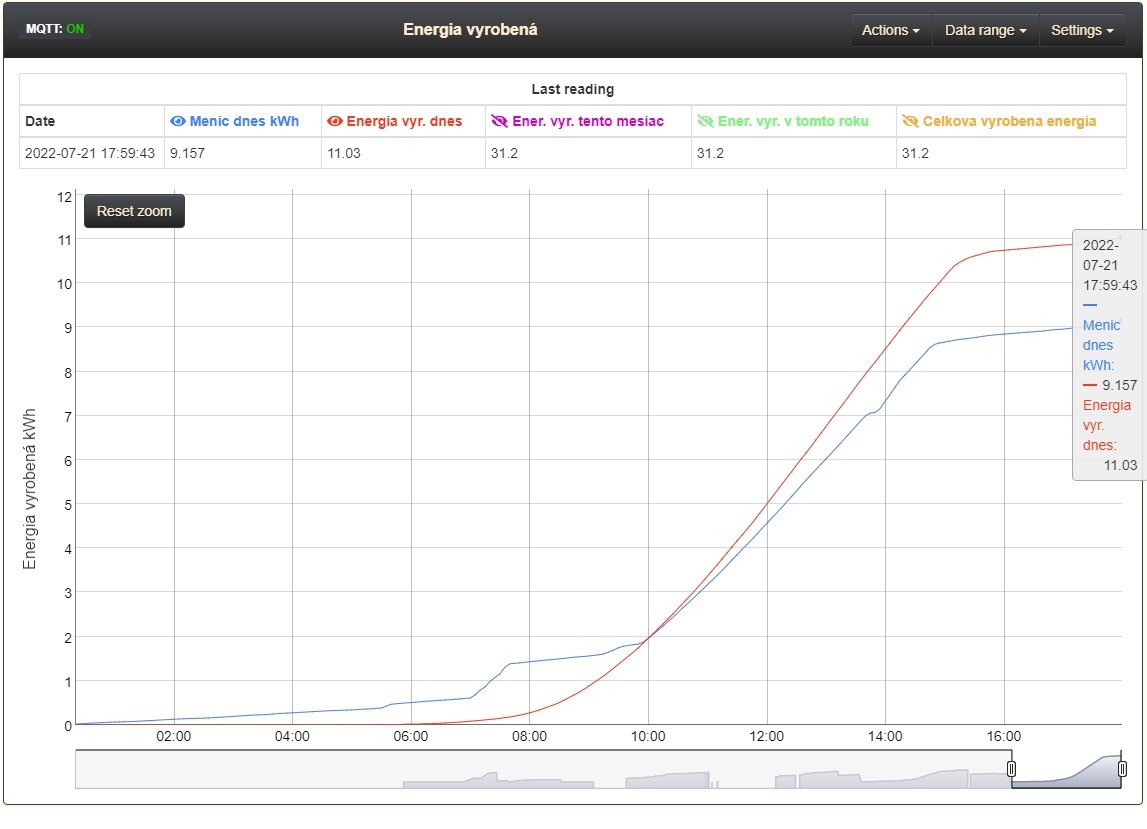Click the Last reading table header
The height and width of the screenshot is (829, 1147).
(x=572, y=89)
